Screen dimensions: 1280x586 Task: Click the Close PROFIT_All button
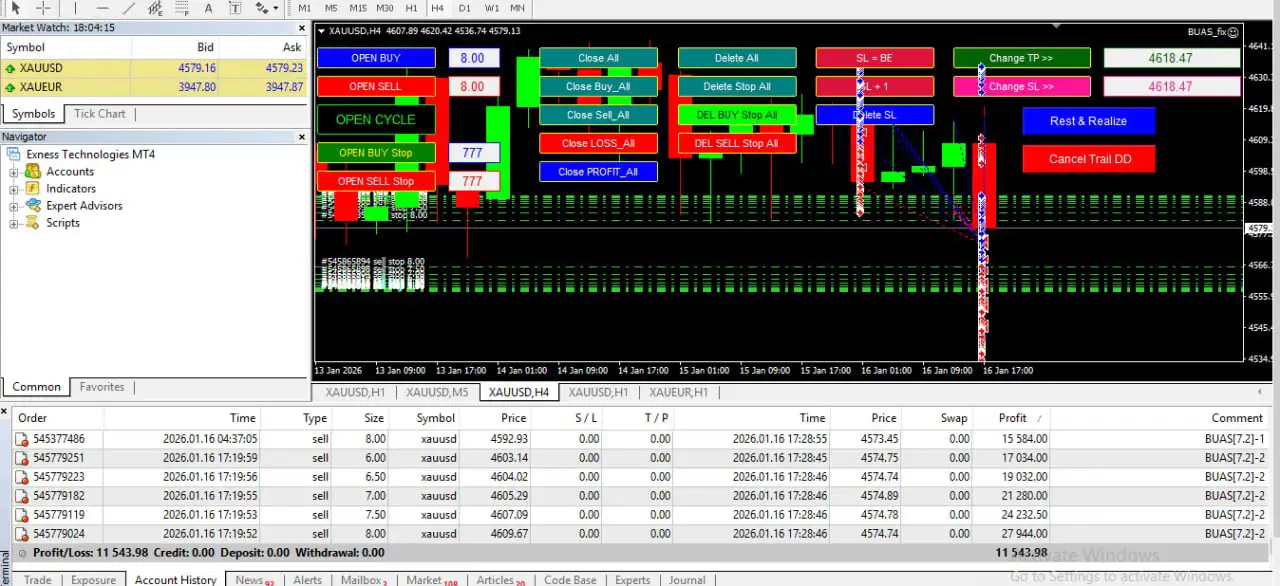[x=598, y=172]
